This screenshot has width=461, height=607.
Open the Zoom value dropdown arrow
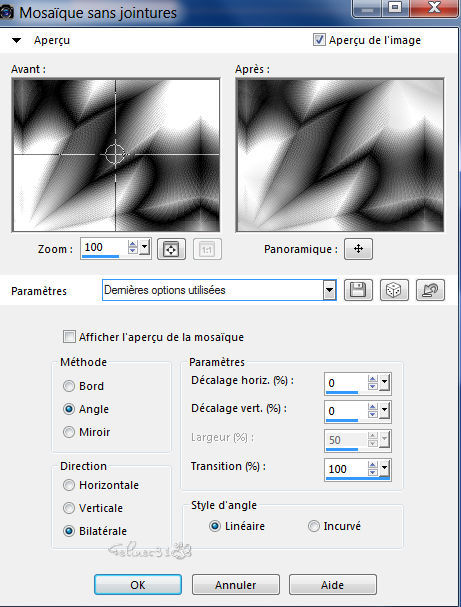pos(145,247)
